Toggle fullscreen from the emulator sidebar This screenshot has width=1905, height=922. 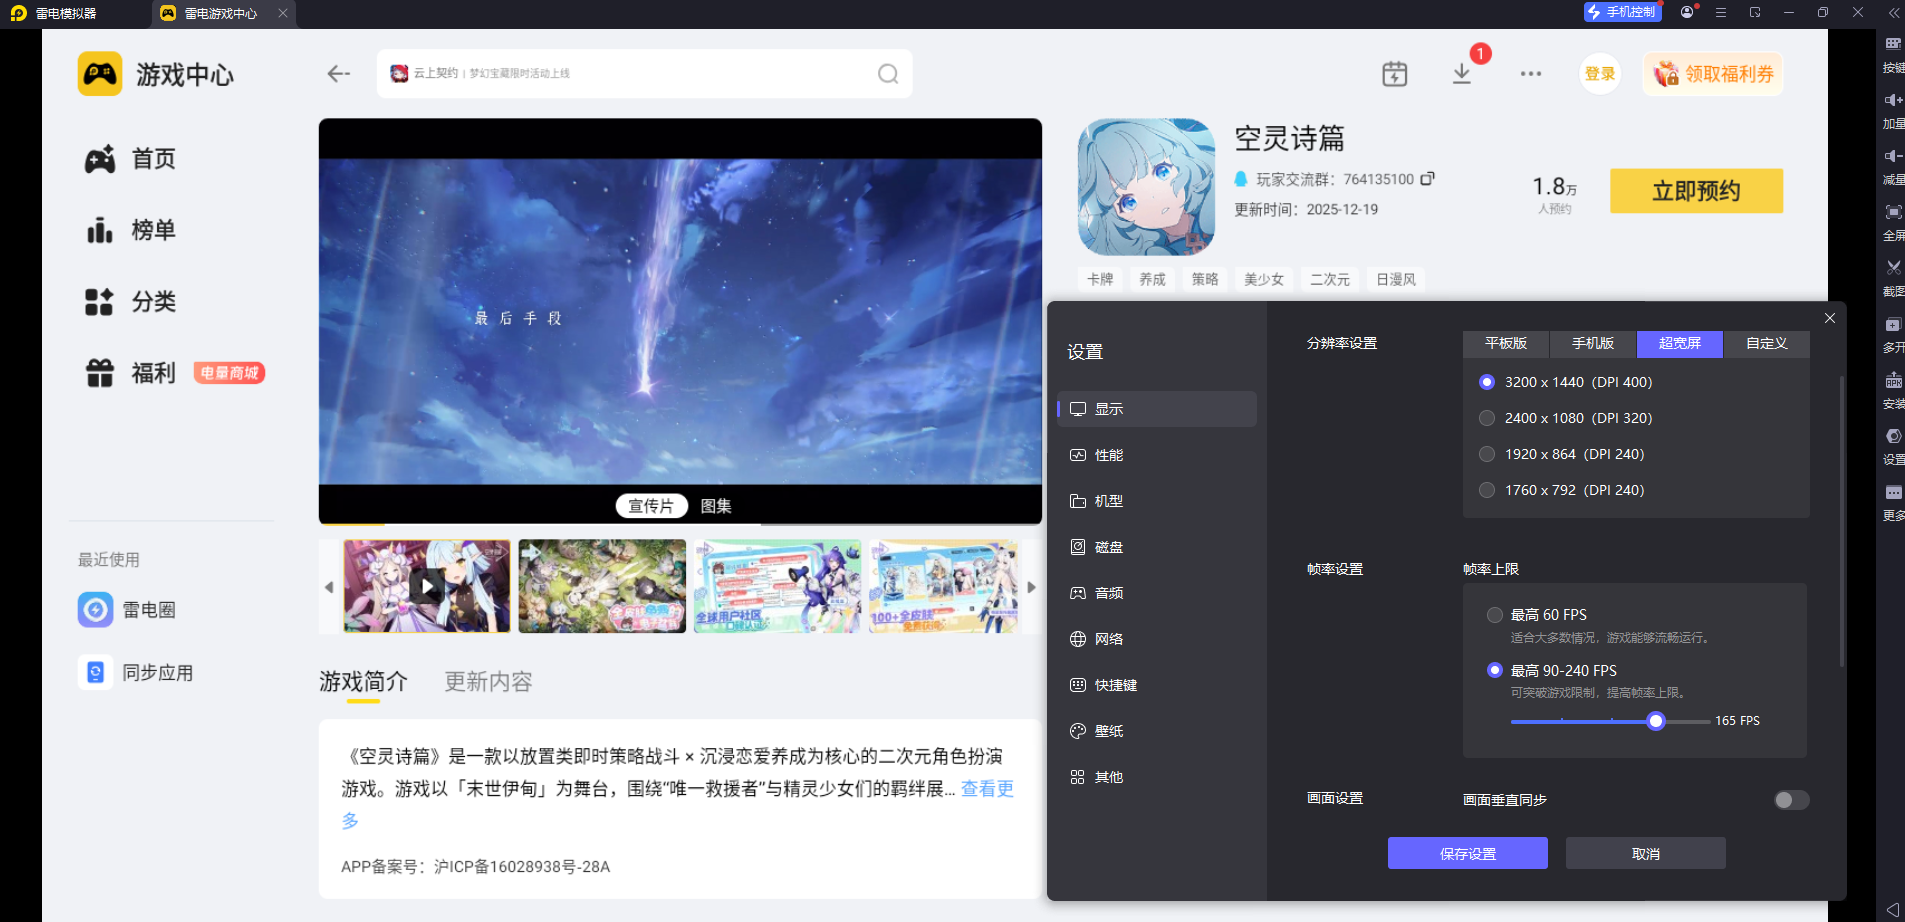coord(1893,212)
